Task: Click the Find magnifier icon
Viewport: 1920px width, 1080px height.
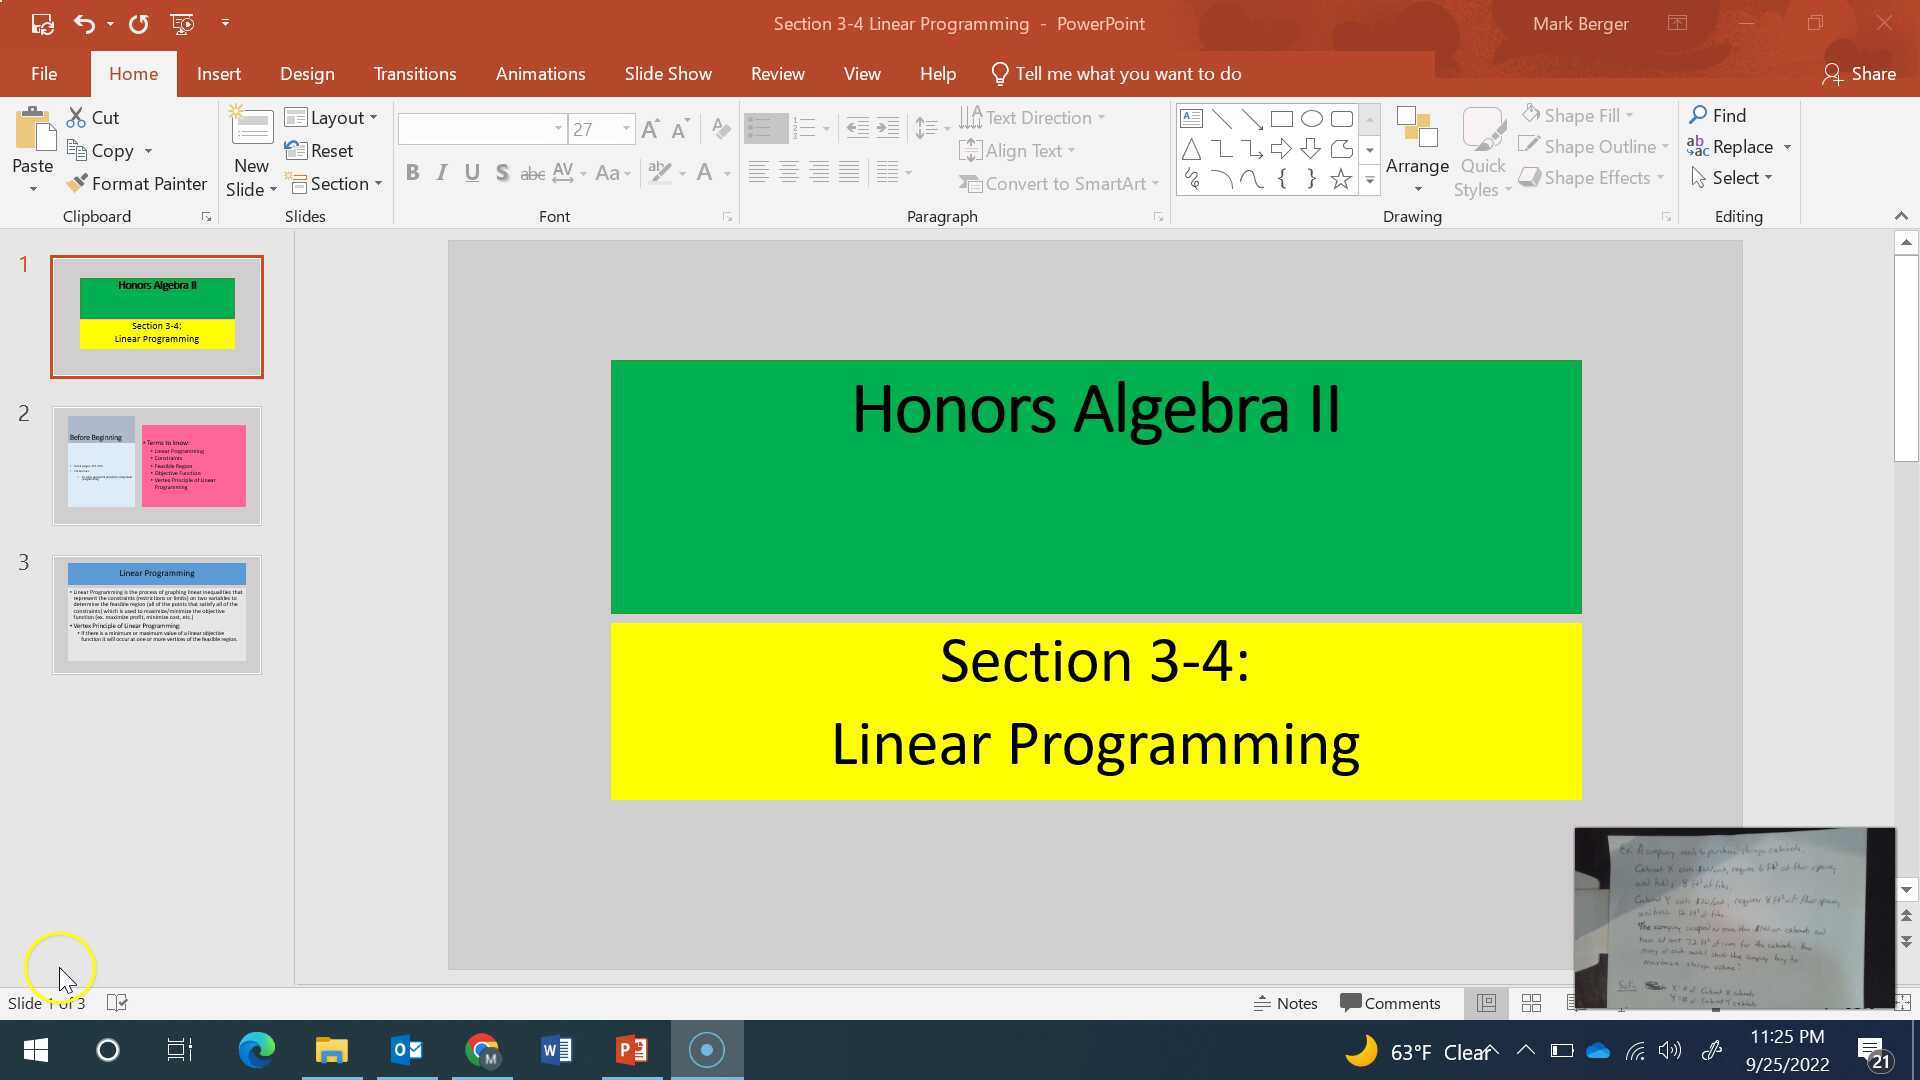Action: click(1697, 116)
